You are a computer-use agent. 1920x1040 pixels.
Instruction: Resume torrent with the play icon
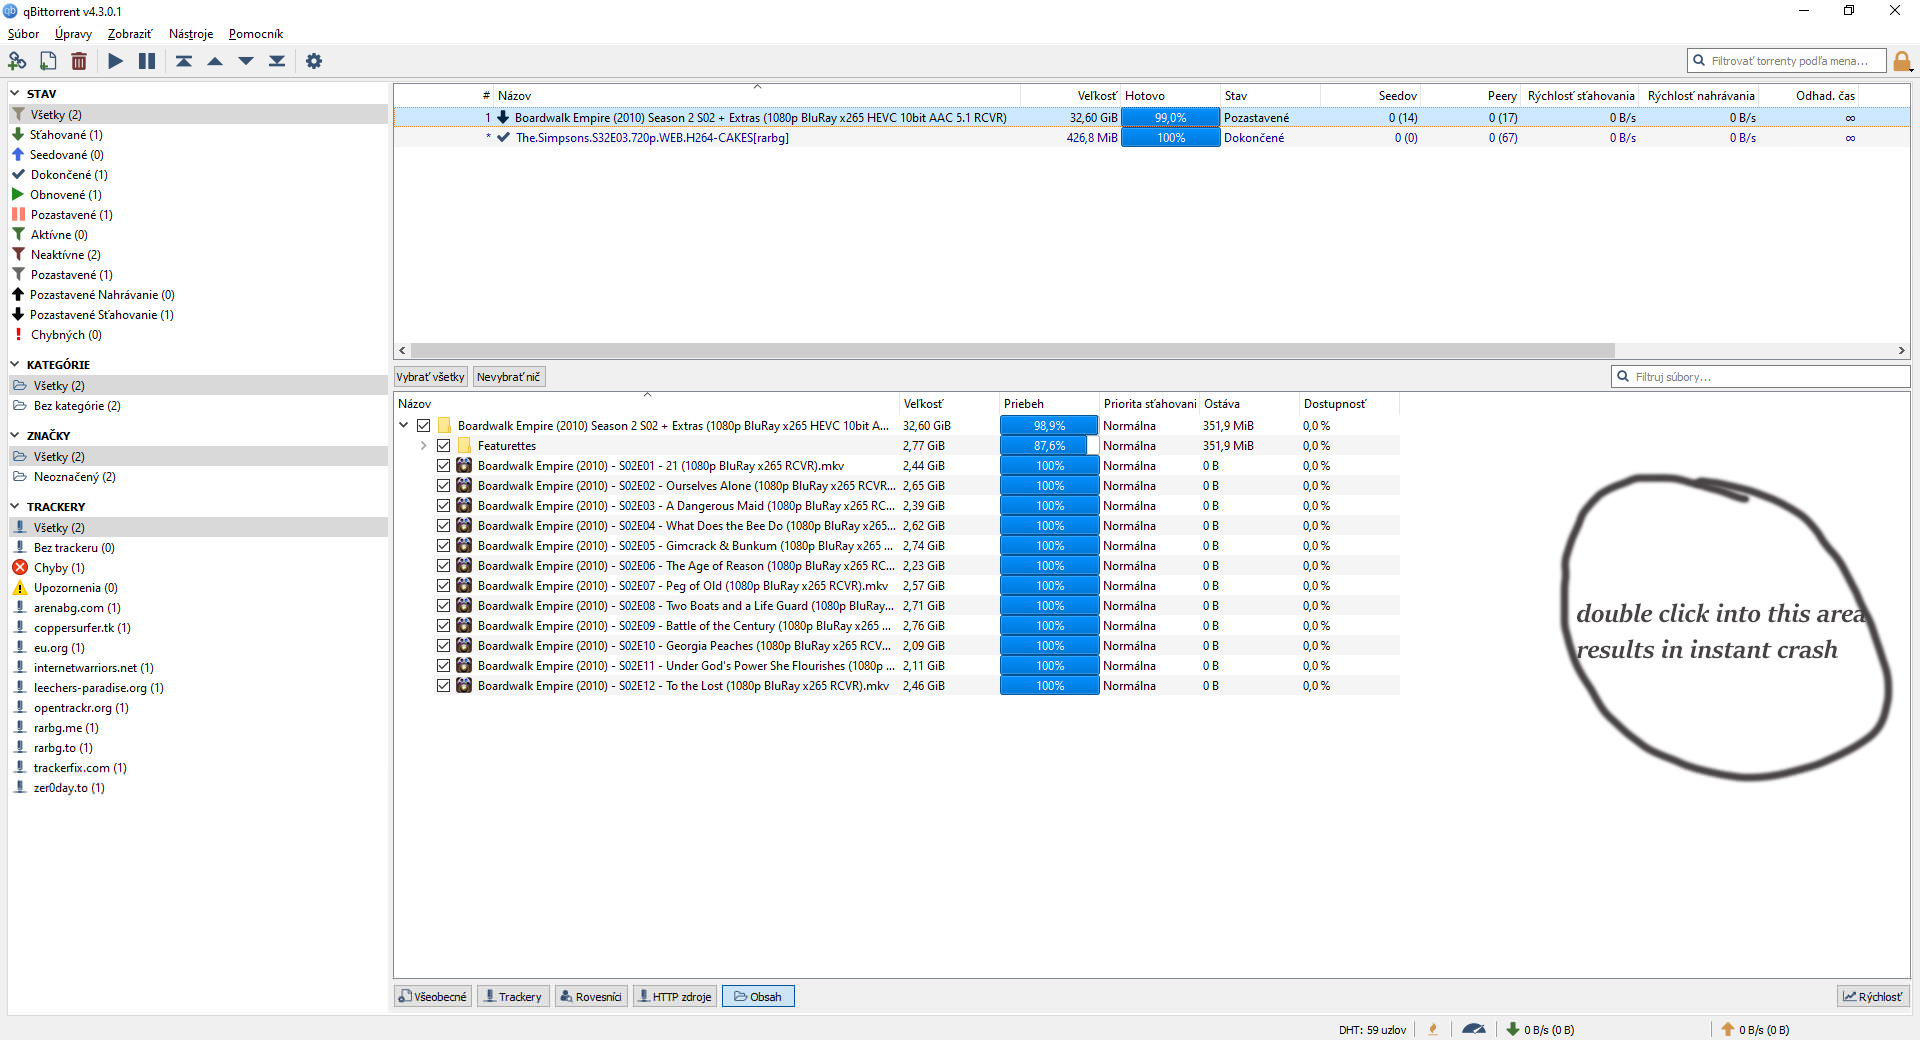pyautogui.click(x=116, y=61)
